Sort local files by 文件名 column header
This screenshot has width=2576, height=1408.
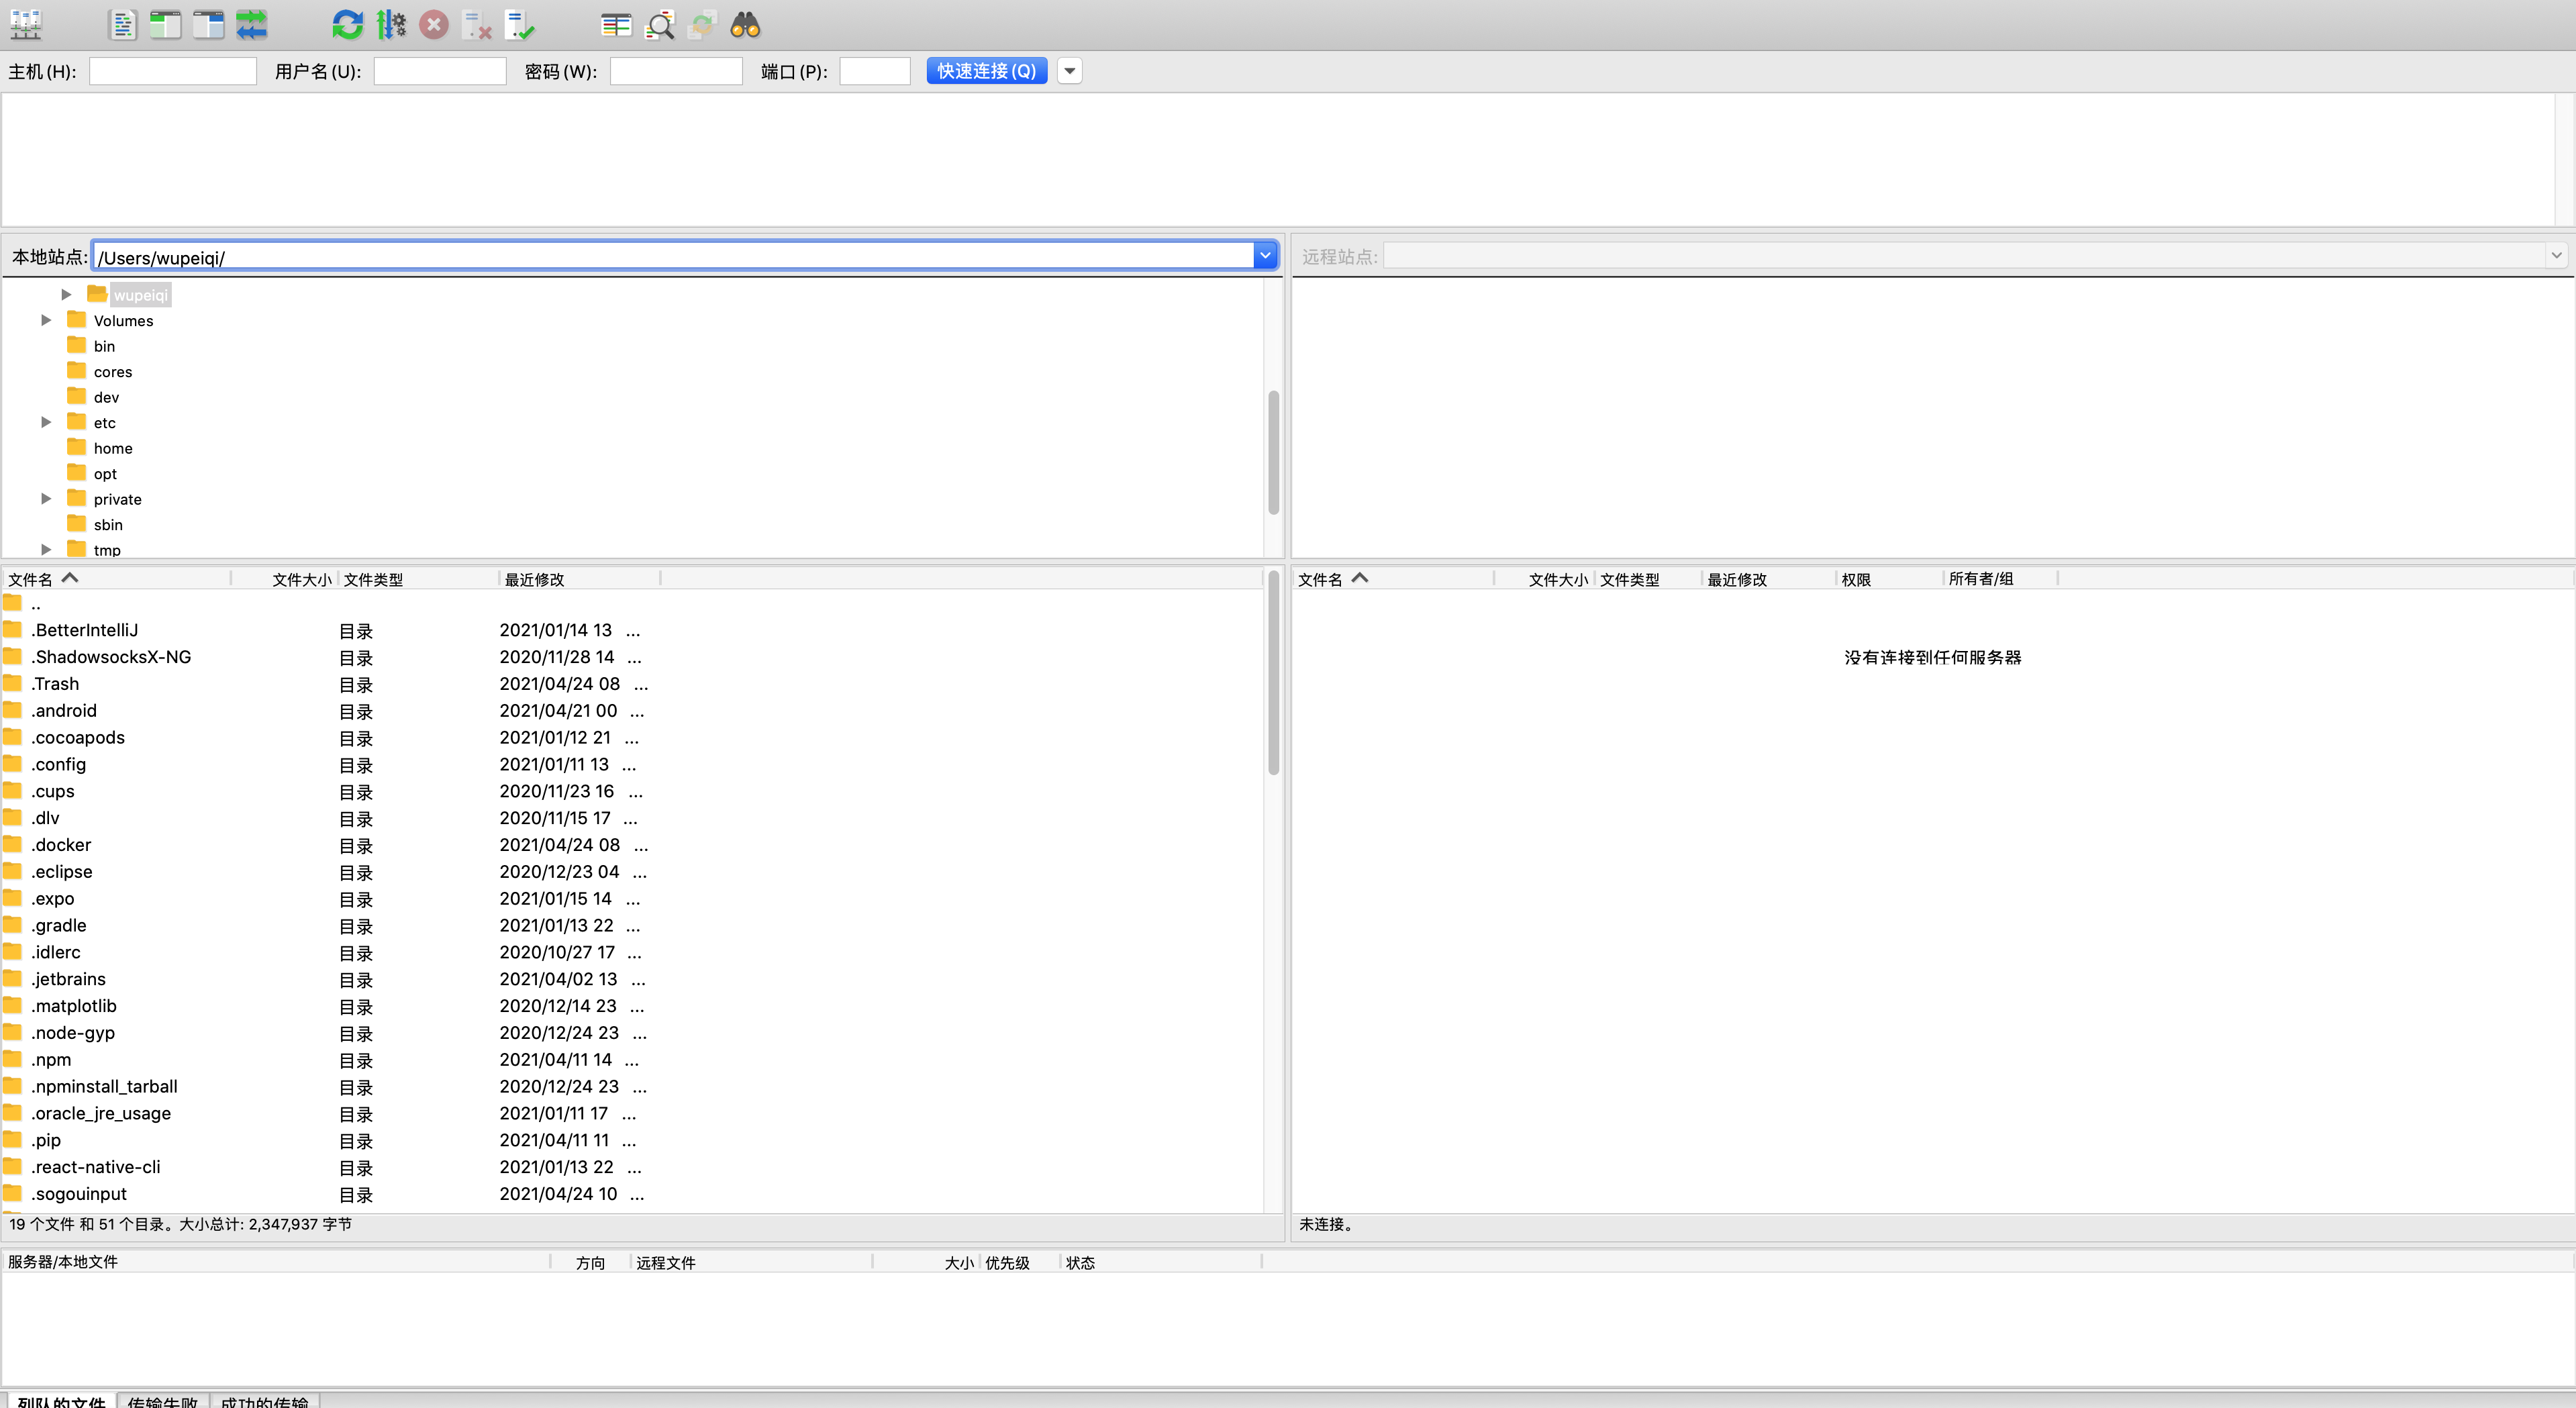[116, 579]
